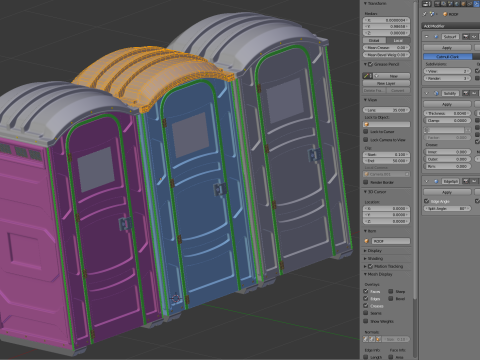This screenshot has height=360, width=480.
Task: Open the Render Layers properties tab icon
Action: (x=444, y=4)
